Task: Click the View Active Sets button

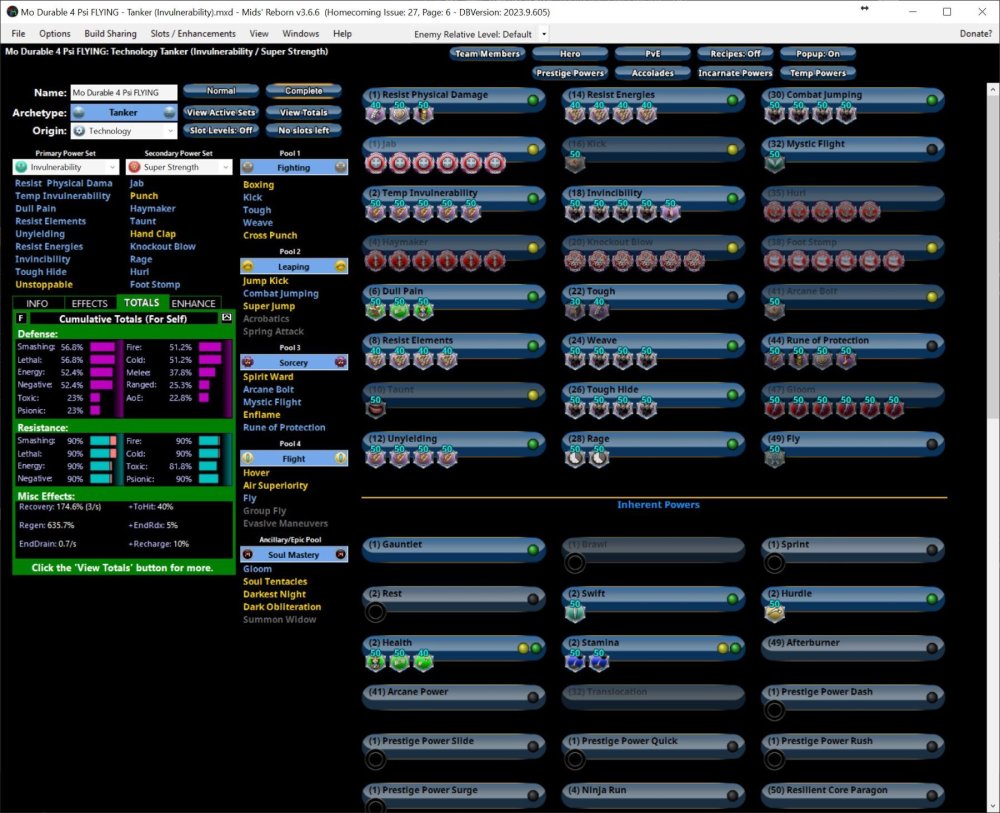Action: (221, 112)
